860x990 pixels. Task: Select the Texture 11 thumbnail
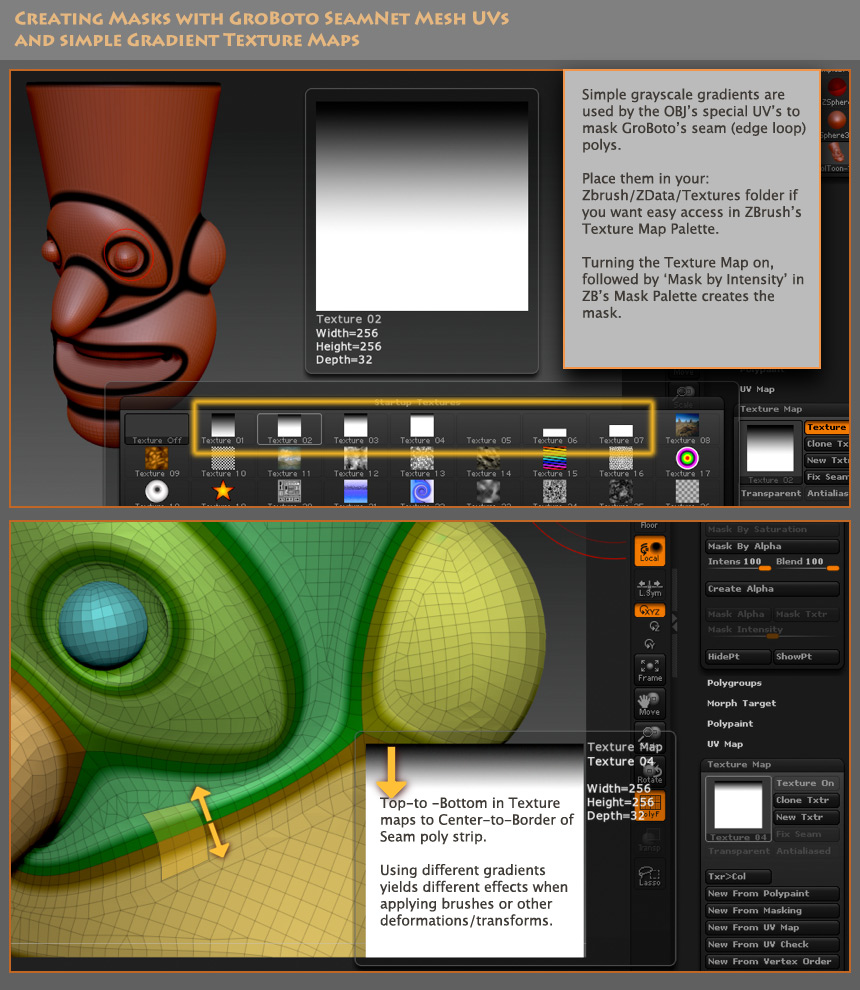[289, 462]
